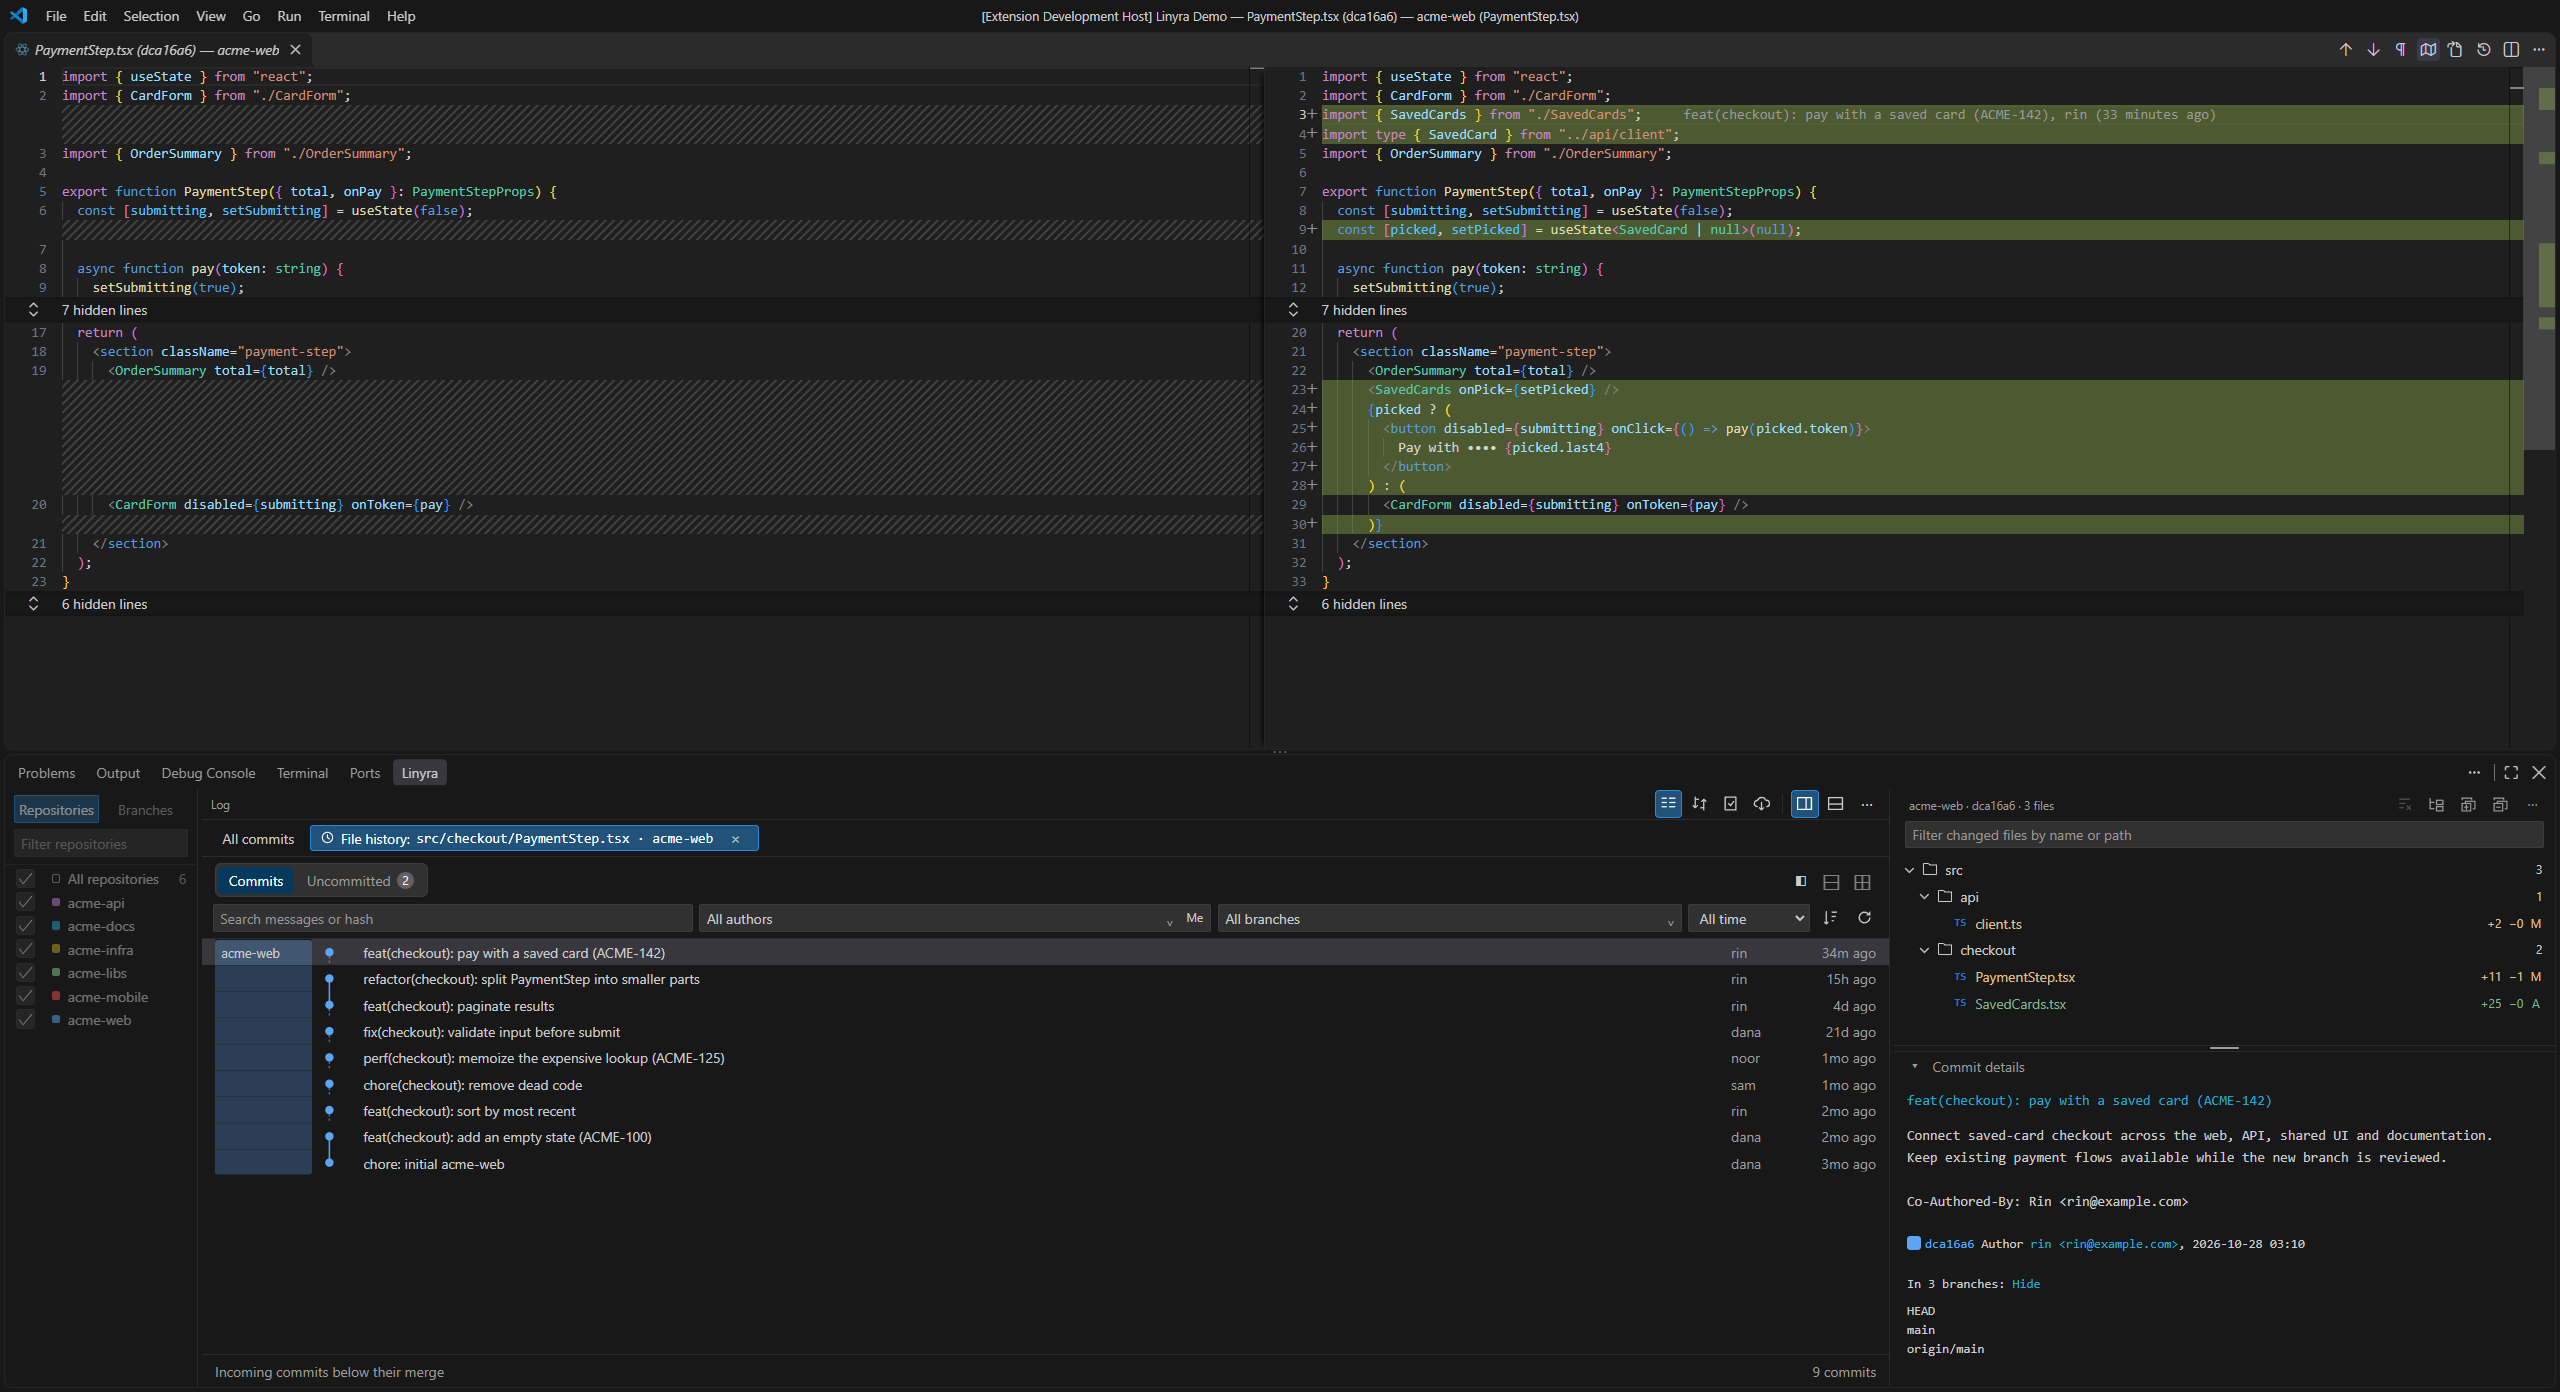Refresh the commit log
This screenshot has height=1392, width=2560.
(x=1864, y=918)
